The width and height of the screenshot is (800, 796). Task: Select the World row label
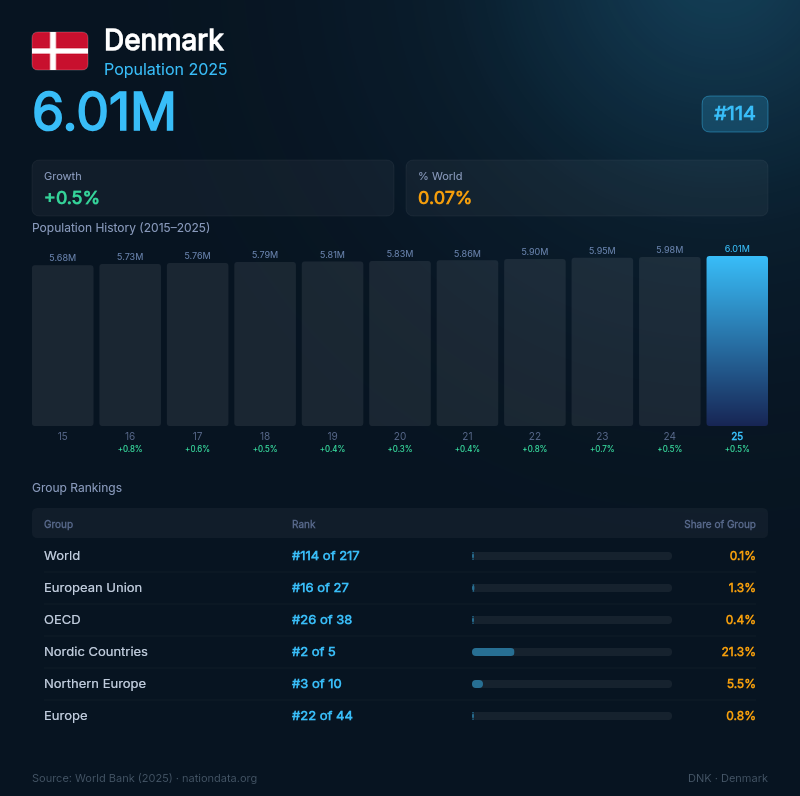pyautogui.click(x=62, y=556)
